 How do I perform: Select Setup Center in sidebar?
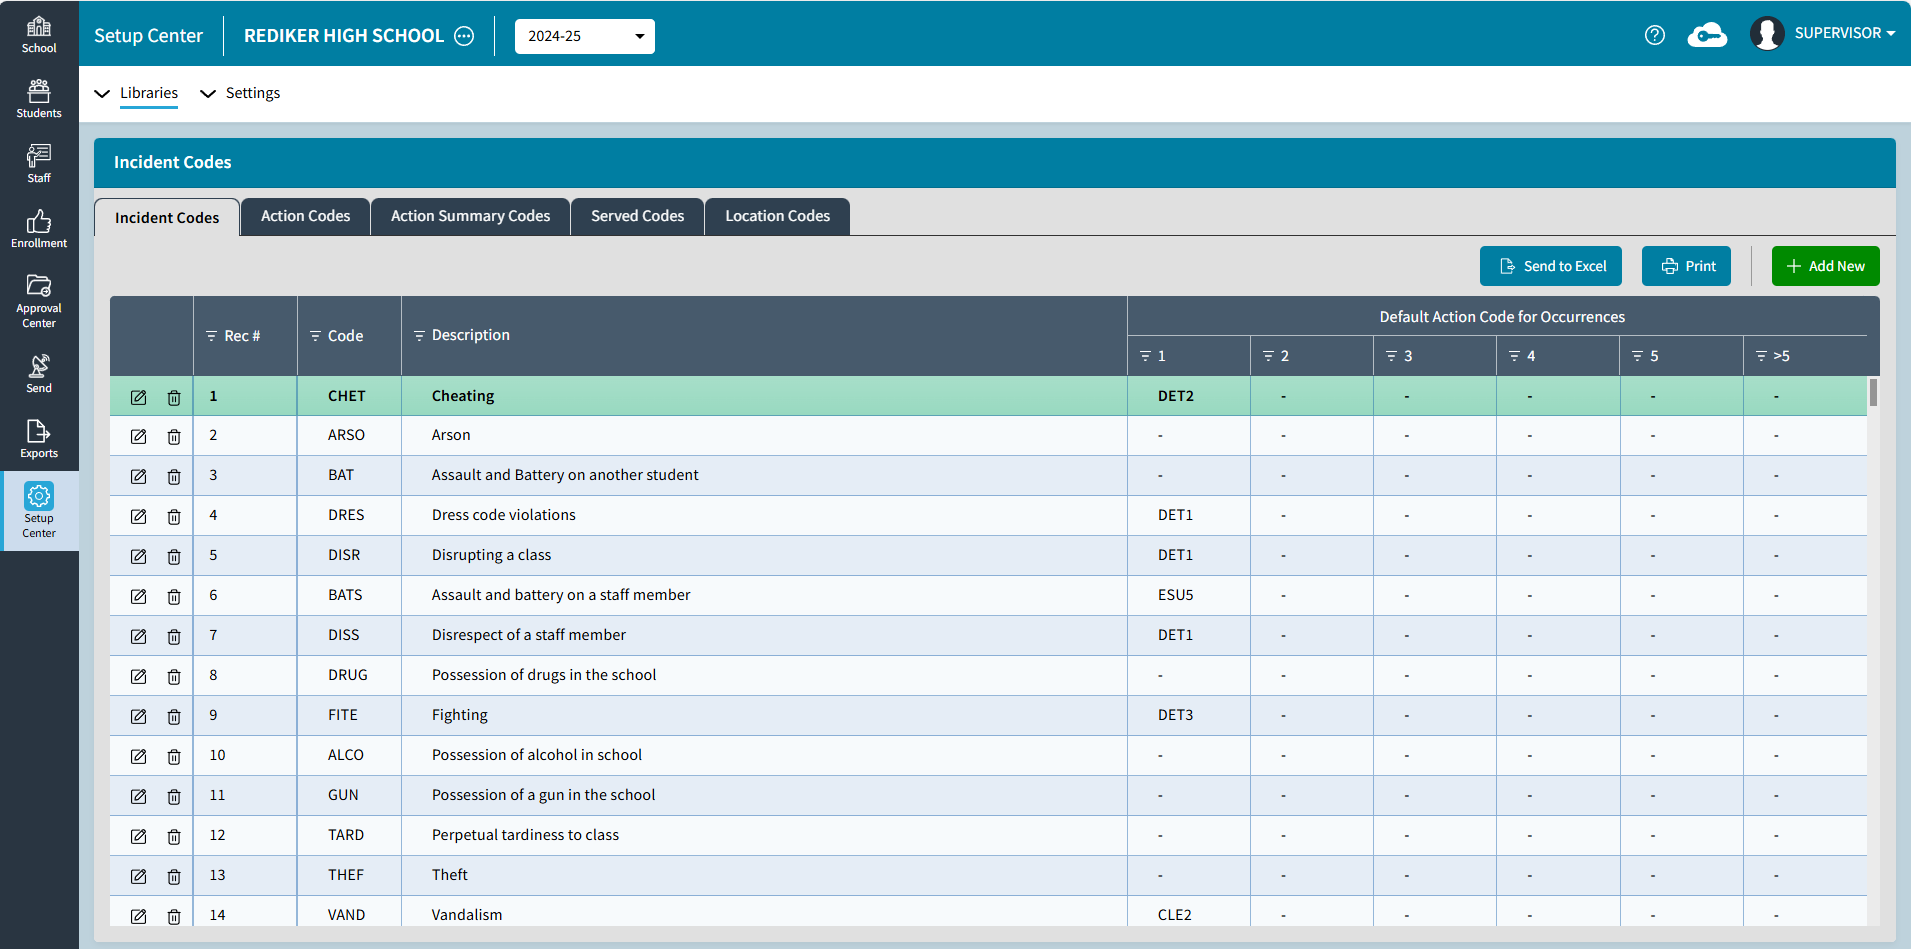pyautogui.click(x=39, y=511)
